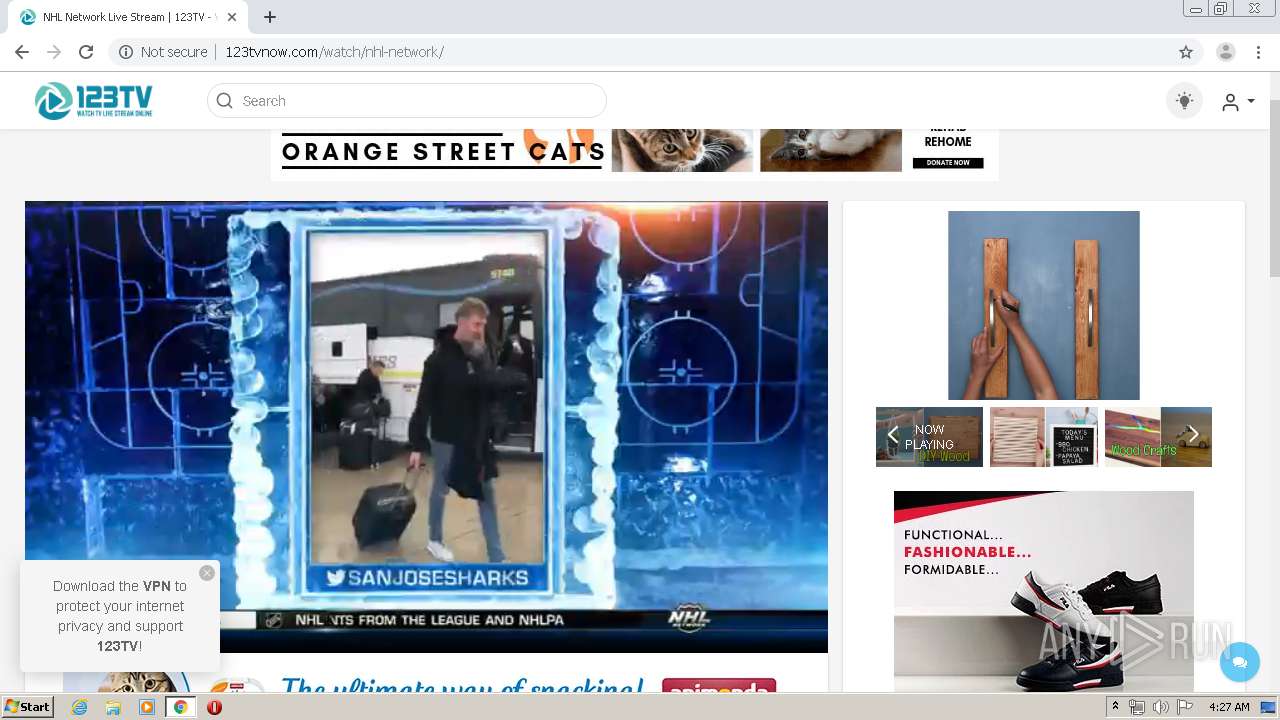The height and width of the screenshot is (720, 1280).
Task: Focus the Search input field
Action: click(407, 101)
